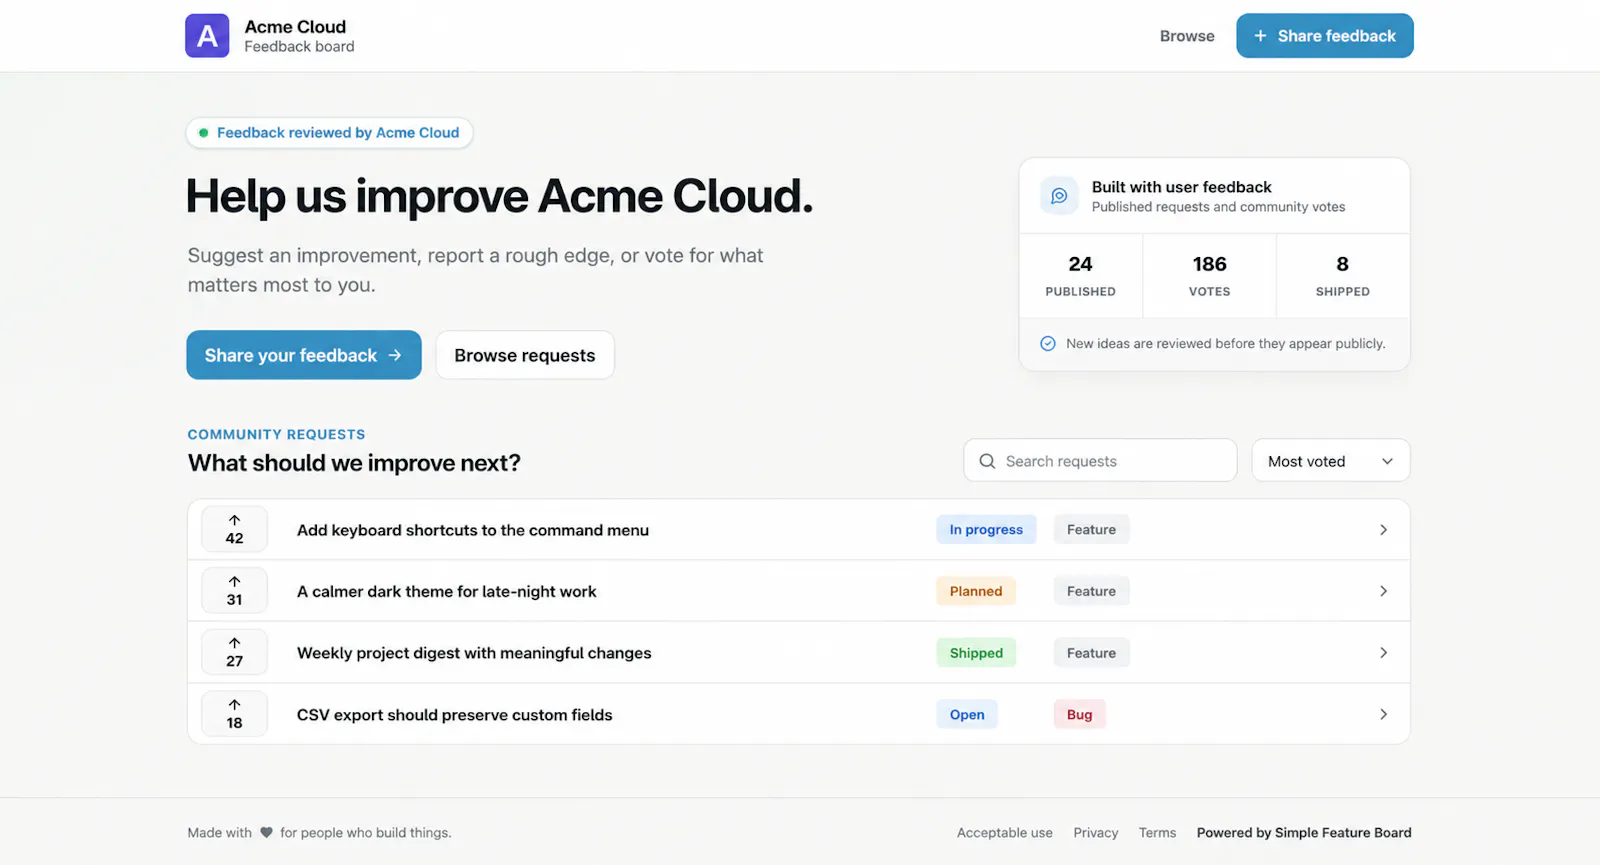Click Browse in the top navigation
The height and width of the screenshot is (865, 1600).
1187,36
